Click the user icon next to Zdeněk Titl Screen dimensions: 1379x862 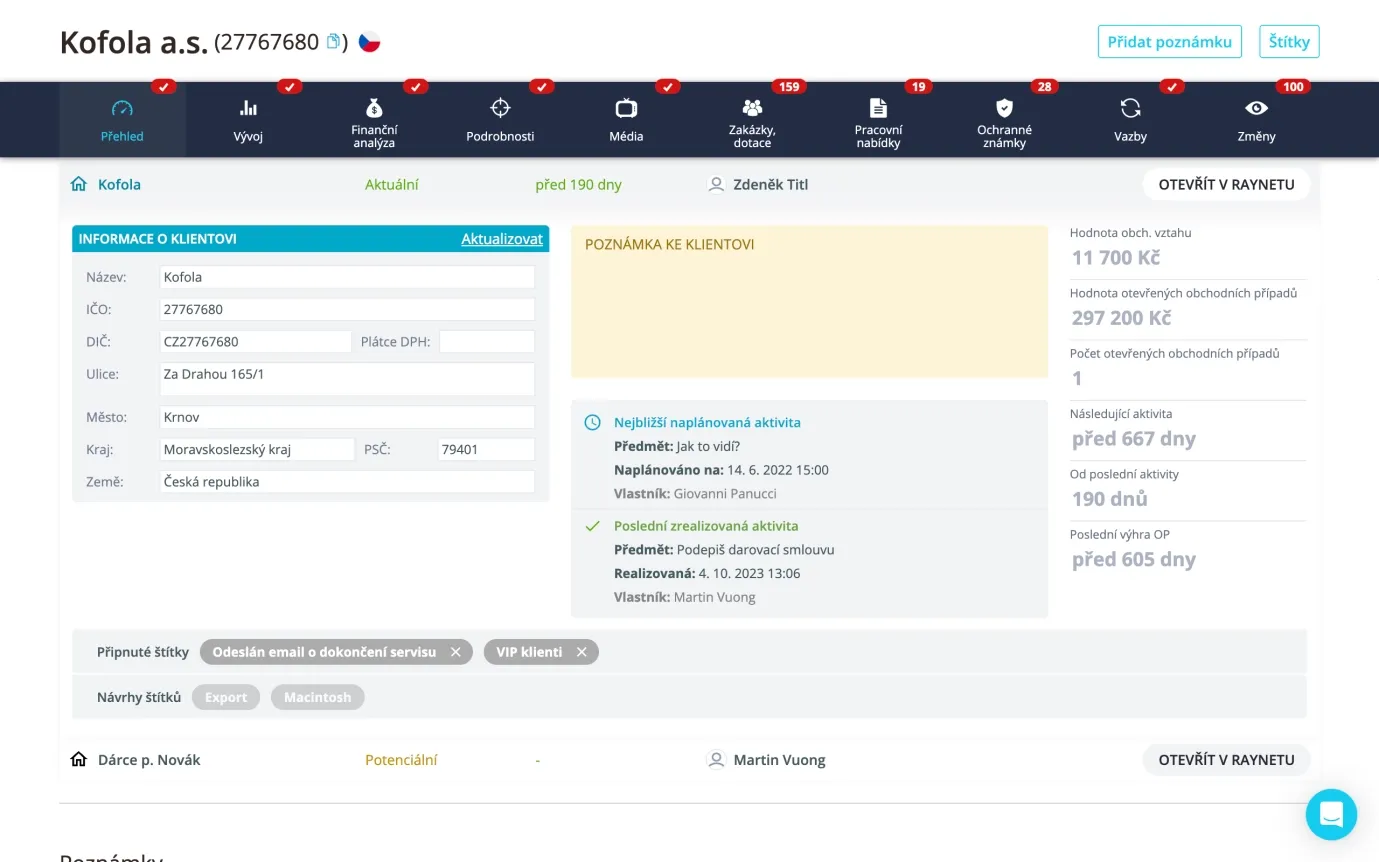coord(716,184)
